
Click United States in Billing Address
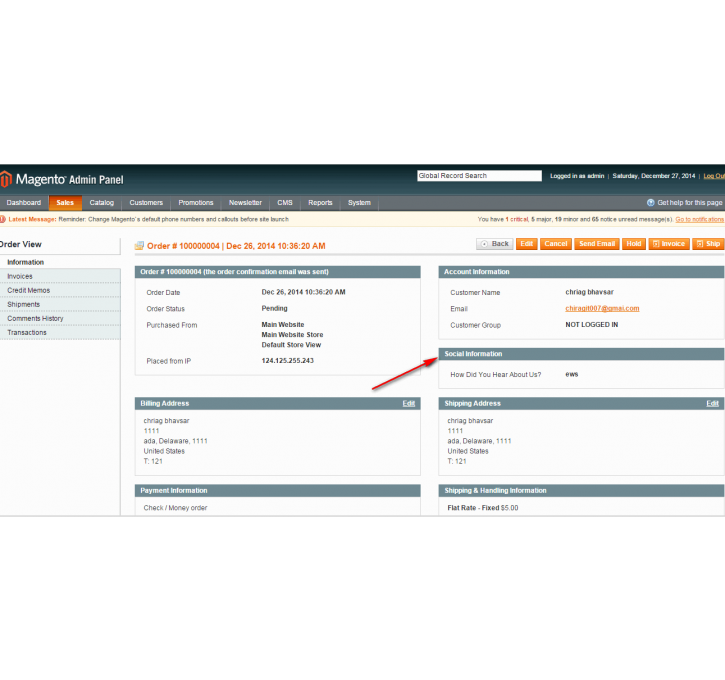(164, 451)
